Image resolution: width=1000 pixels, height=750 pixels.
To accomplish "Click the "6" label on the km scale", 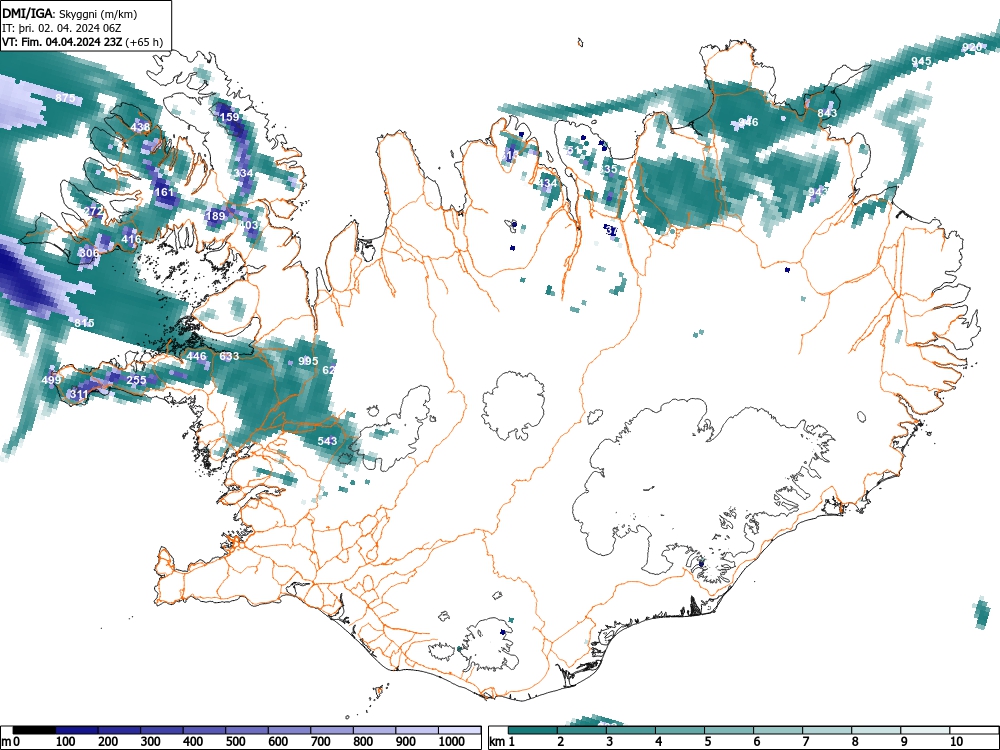I will (757, 742).
